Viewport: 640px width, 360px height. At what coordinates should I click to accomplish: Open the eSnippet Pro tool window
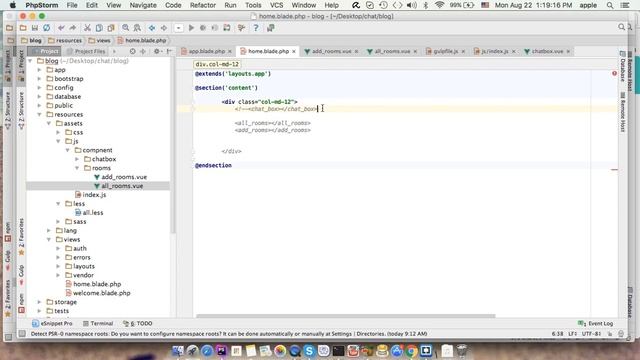(52, 323)
